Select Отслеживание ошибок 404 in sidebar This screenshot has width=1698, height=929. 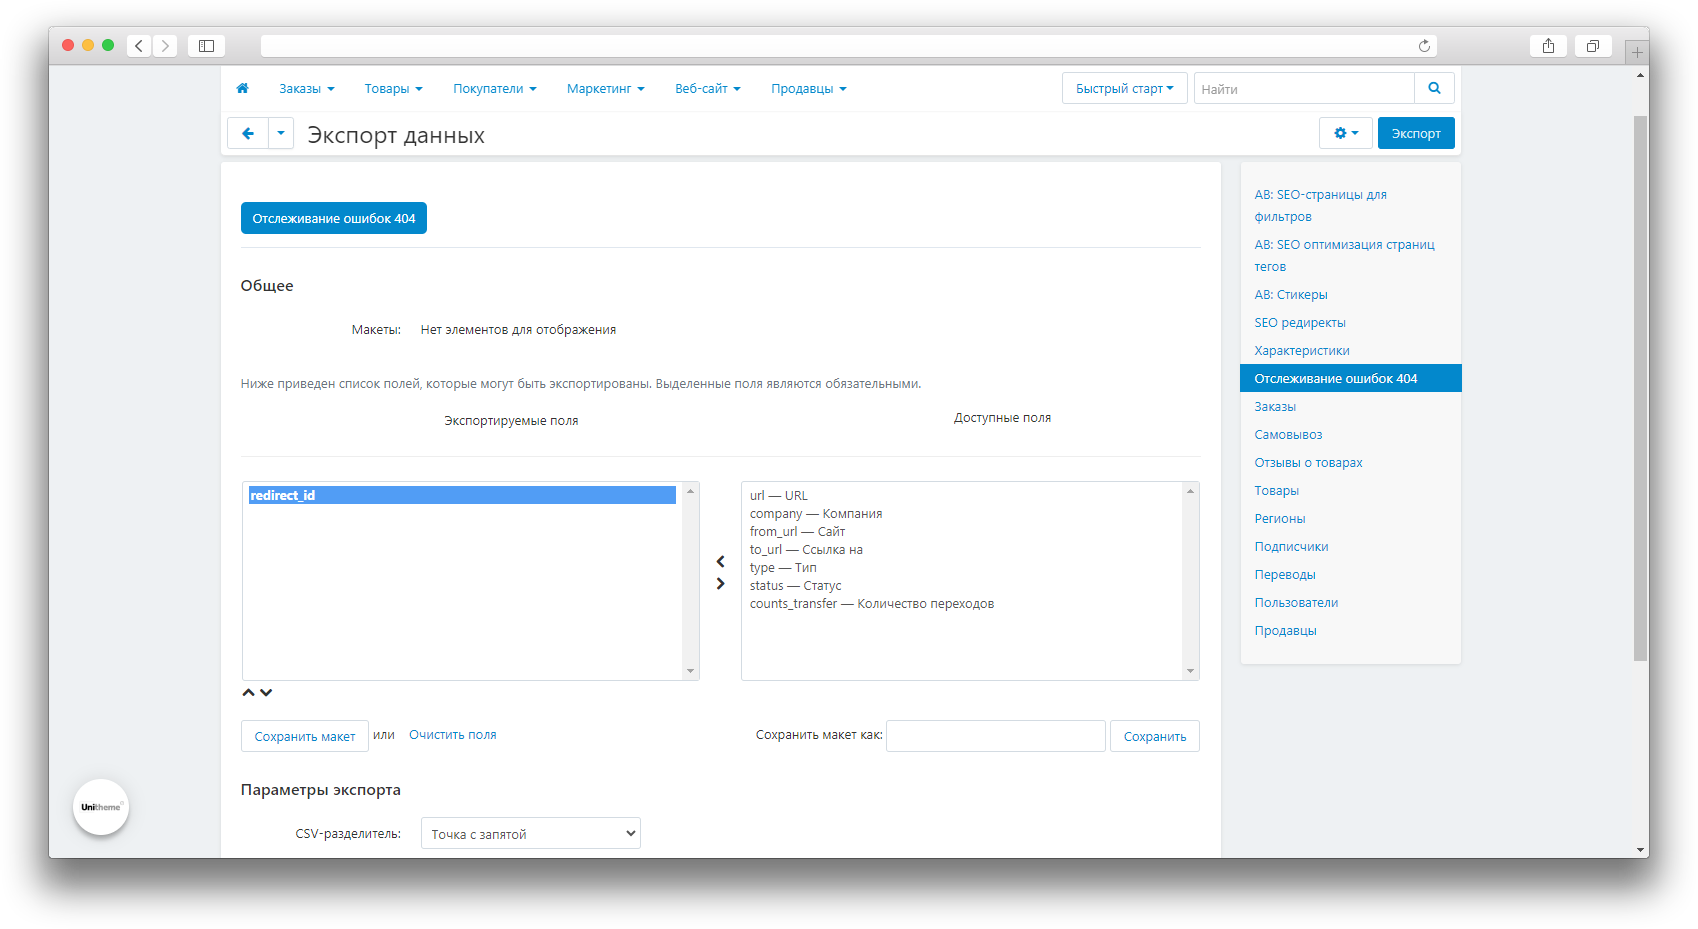[1351, 378]
